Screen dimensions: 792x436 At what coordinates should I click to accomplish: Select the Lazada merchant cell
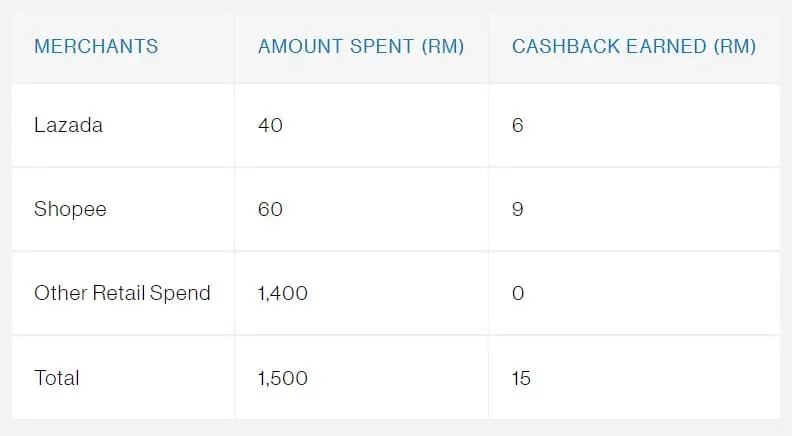(68, 126)
